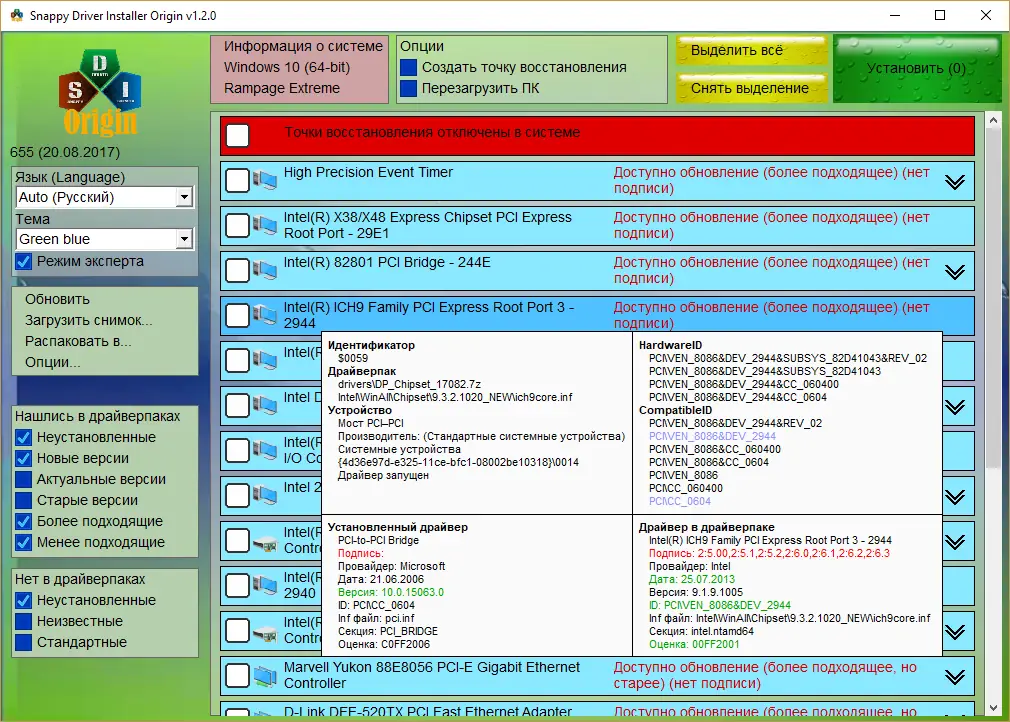Click the adapter icon beside D-Link DFE-520TX entry

[262, 712]
